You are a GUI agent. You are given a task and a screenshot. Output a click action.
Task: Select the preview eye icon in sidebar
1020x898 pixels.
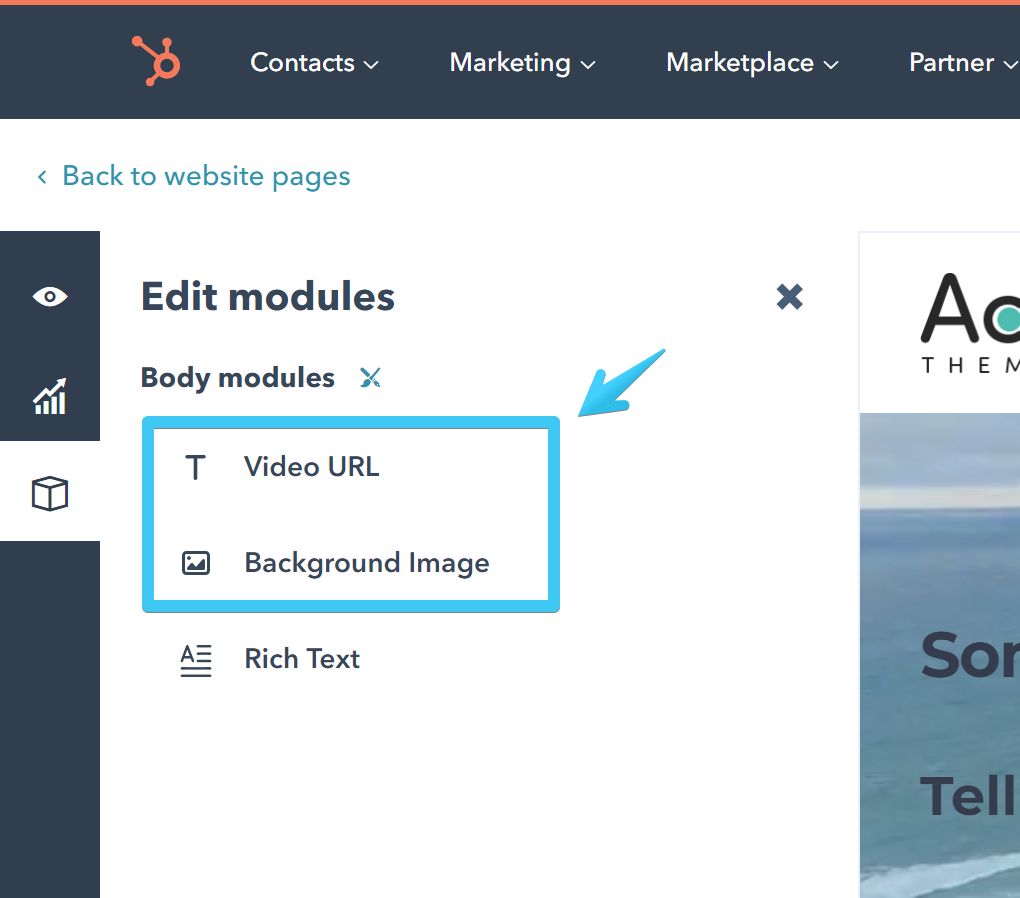pyautogui.click(x=48, y=296)
